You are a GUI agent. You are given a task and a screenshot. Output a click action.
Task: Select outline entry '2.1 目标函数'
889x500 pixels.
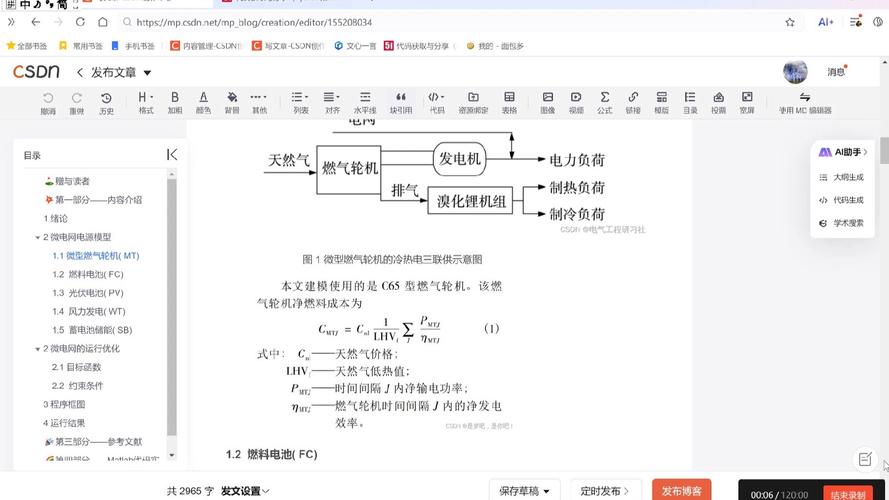click(x=77, y=367)
